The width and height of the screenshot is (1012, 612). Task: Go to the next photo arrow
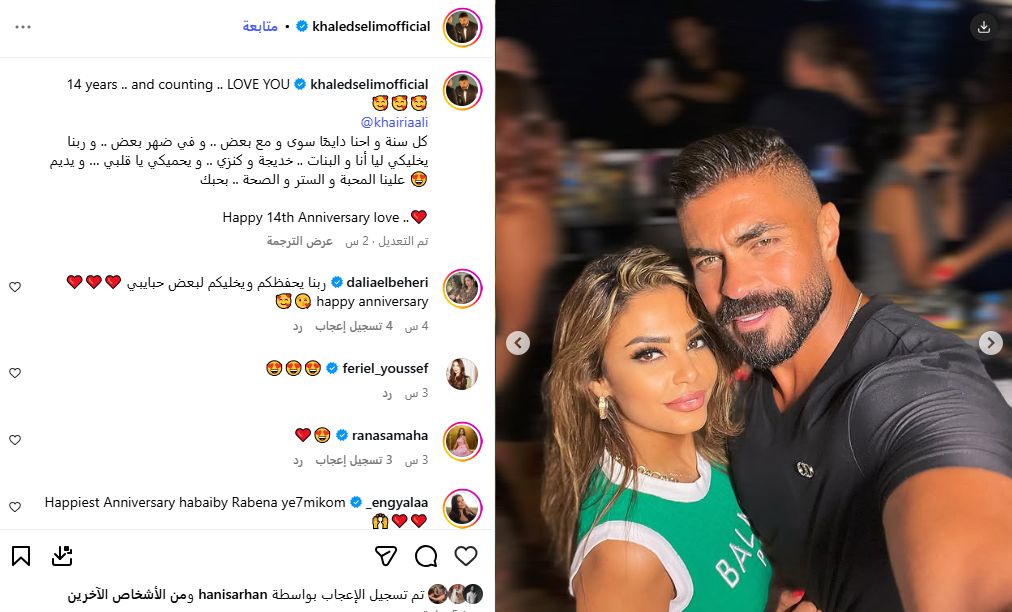tap(991, 343)
